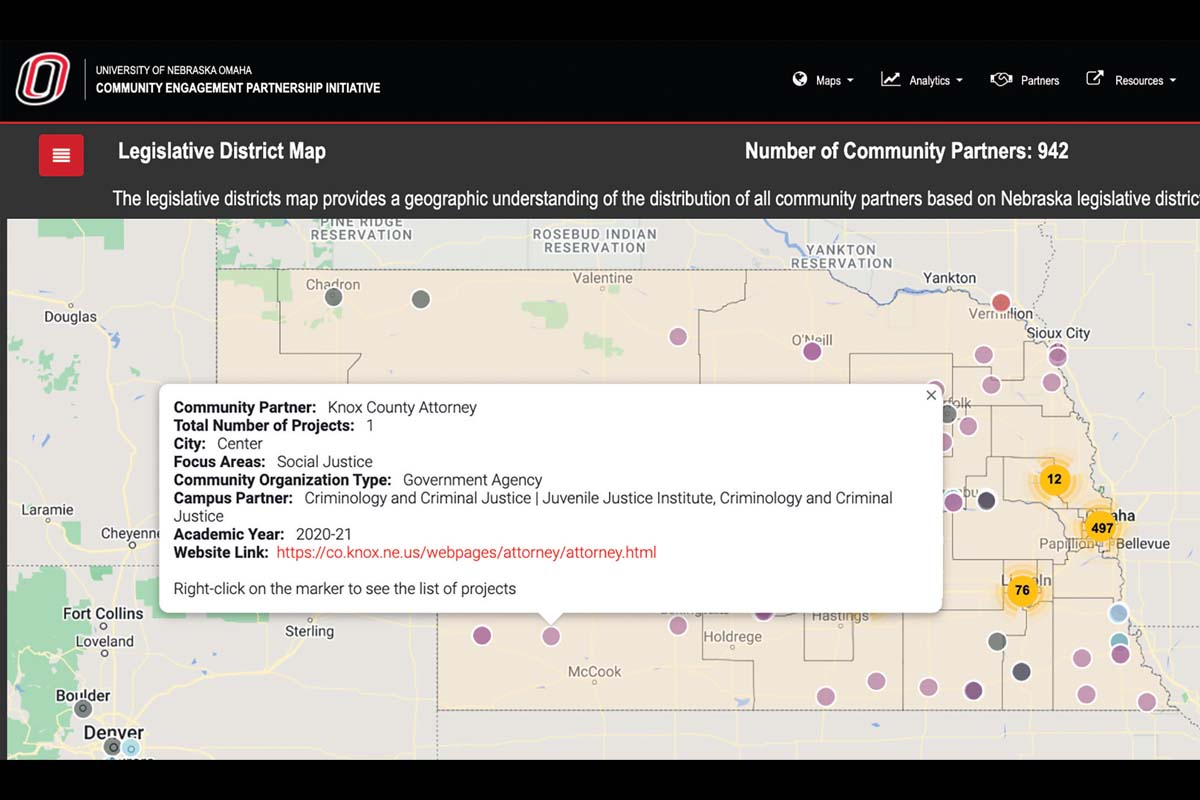Click Community Engagement Partnership Initiative title
Image resolution: width=1200 pixels, height=800 pixels.
click(x=238, y=88)
